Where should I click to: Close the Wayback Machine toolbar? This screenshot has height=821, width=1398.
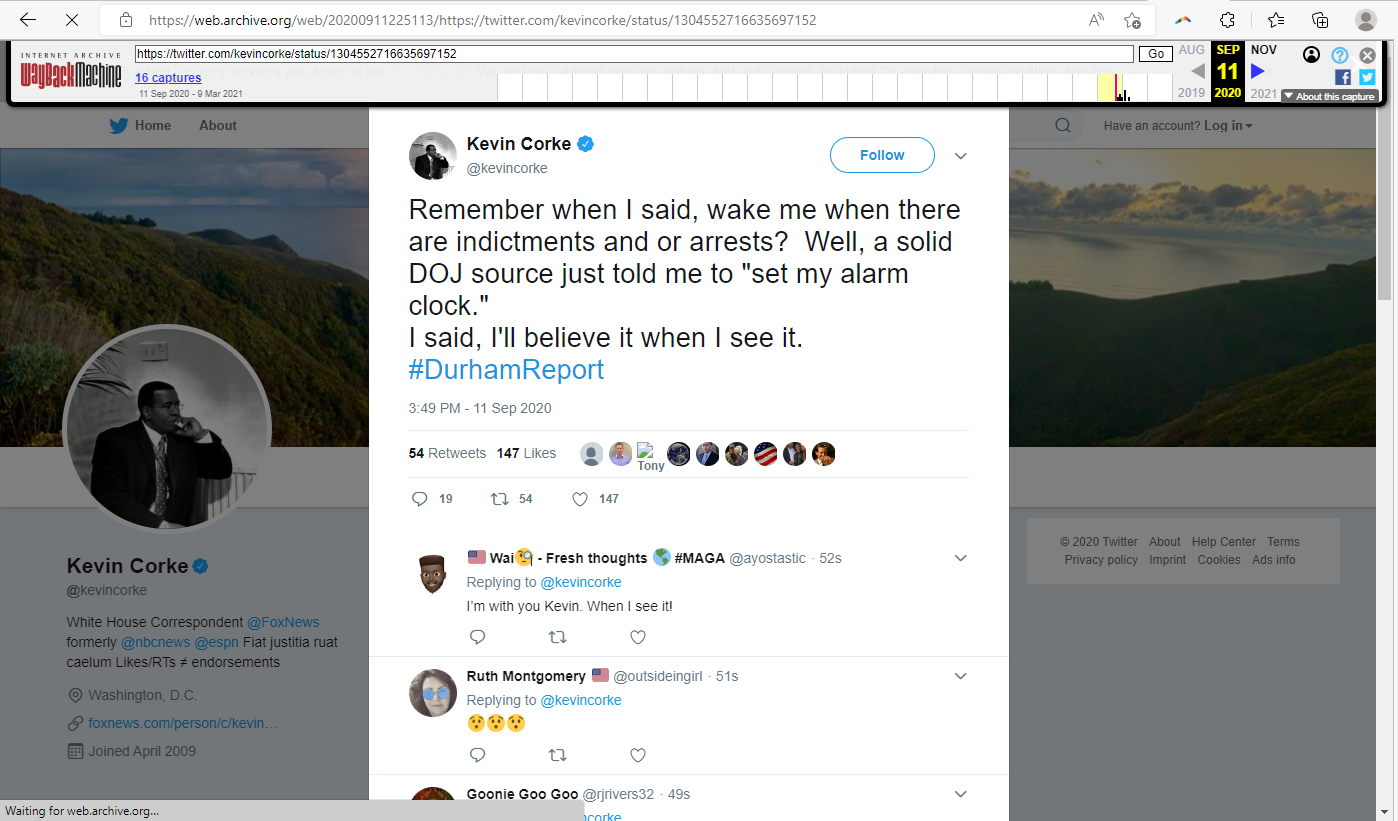tap(1367, 55)
